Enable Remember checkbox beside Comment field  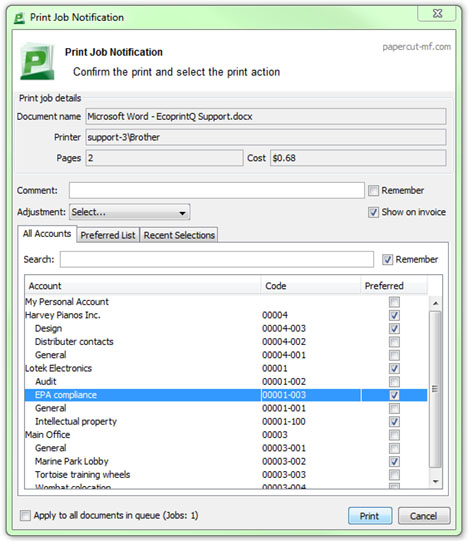[x=373, y=190]
